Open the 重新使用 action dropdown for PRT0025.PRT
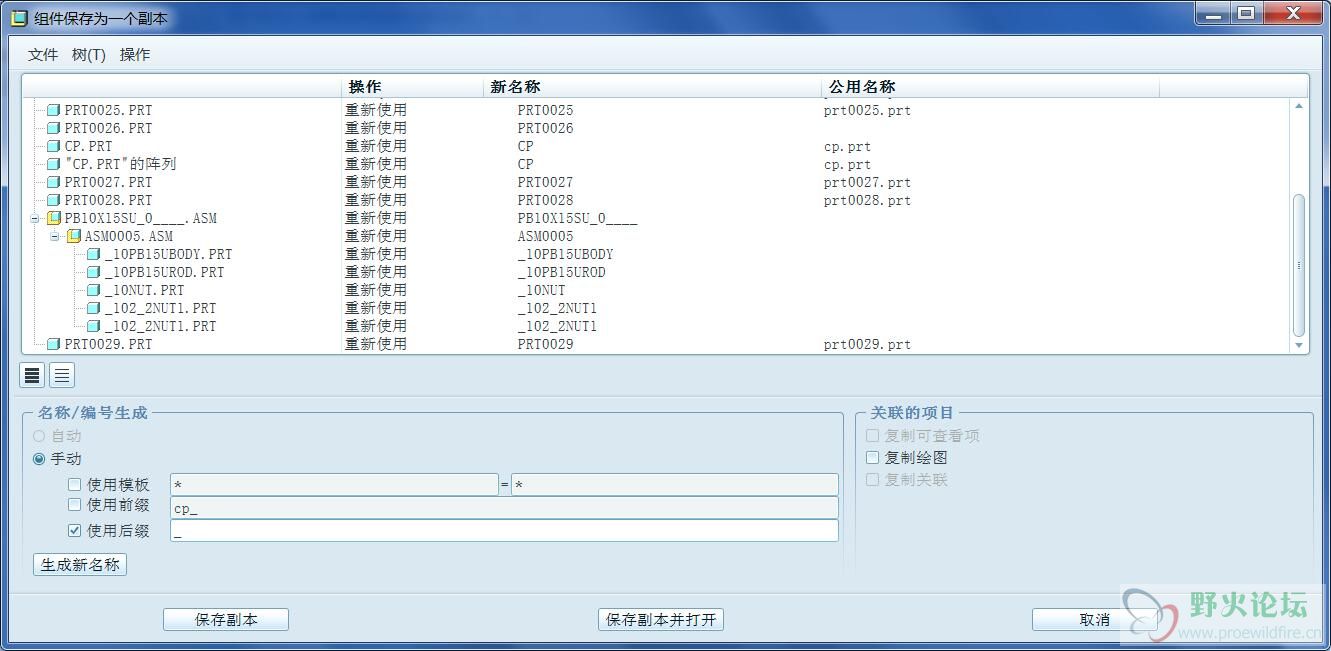Image resolution: width=1331 pixels, height=651 pixels. click(x=376, y=110)
